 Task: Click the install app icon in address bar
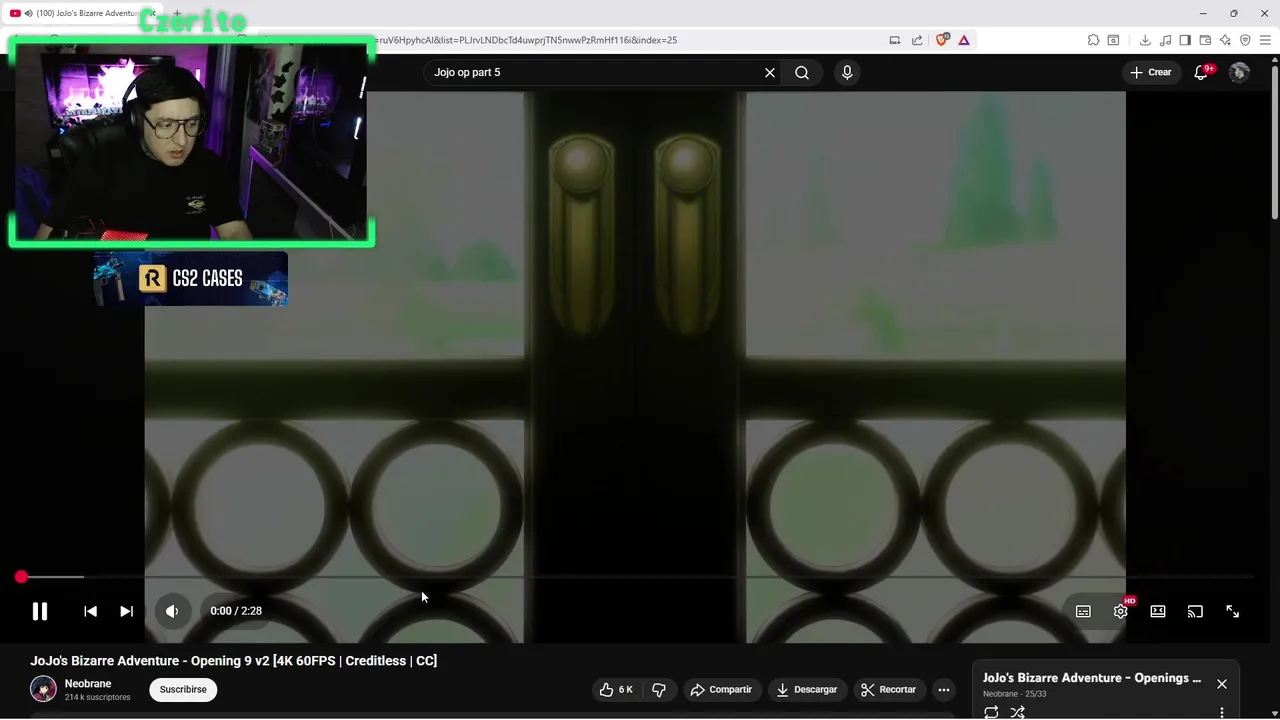[895, 40]
